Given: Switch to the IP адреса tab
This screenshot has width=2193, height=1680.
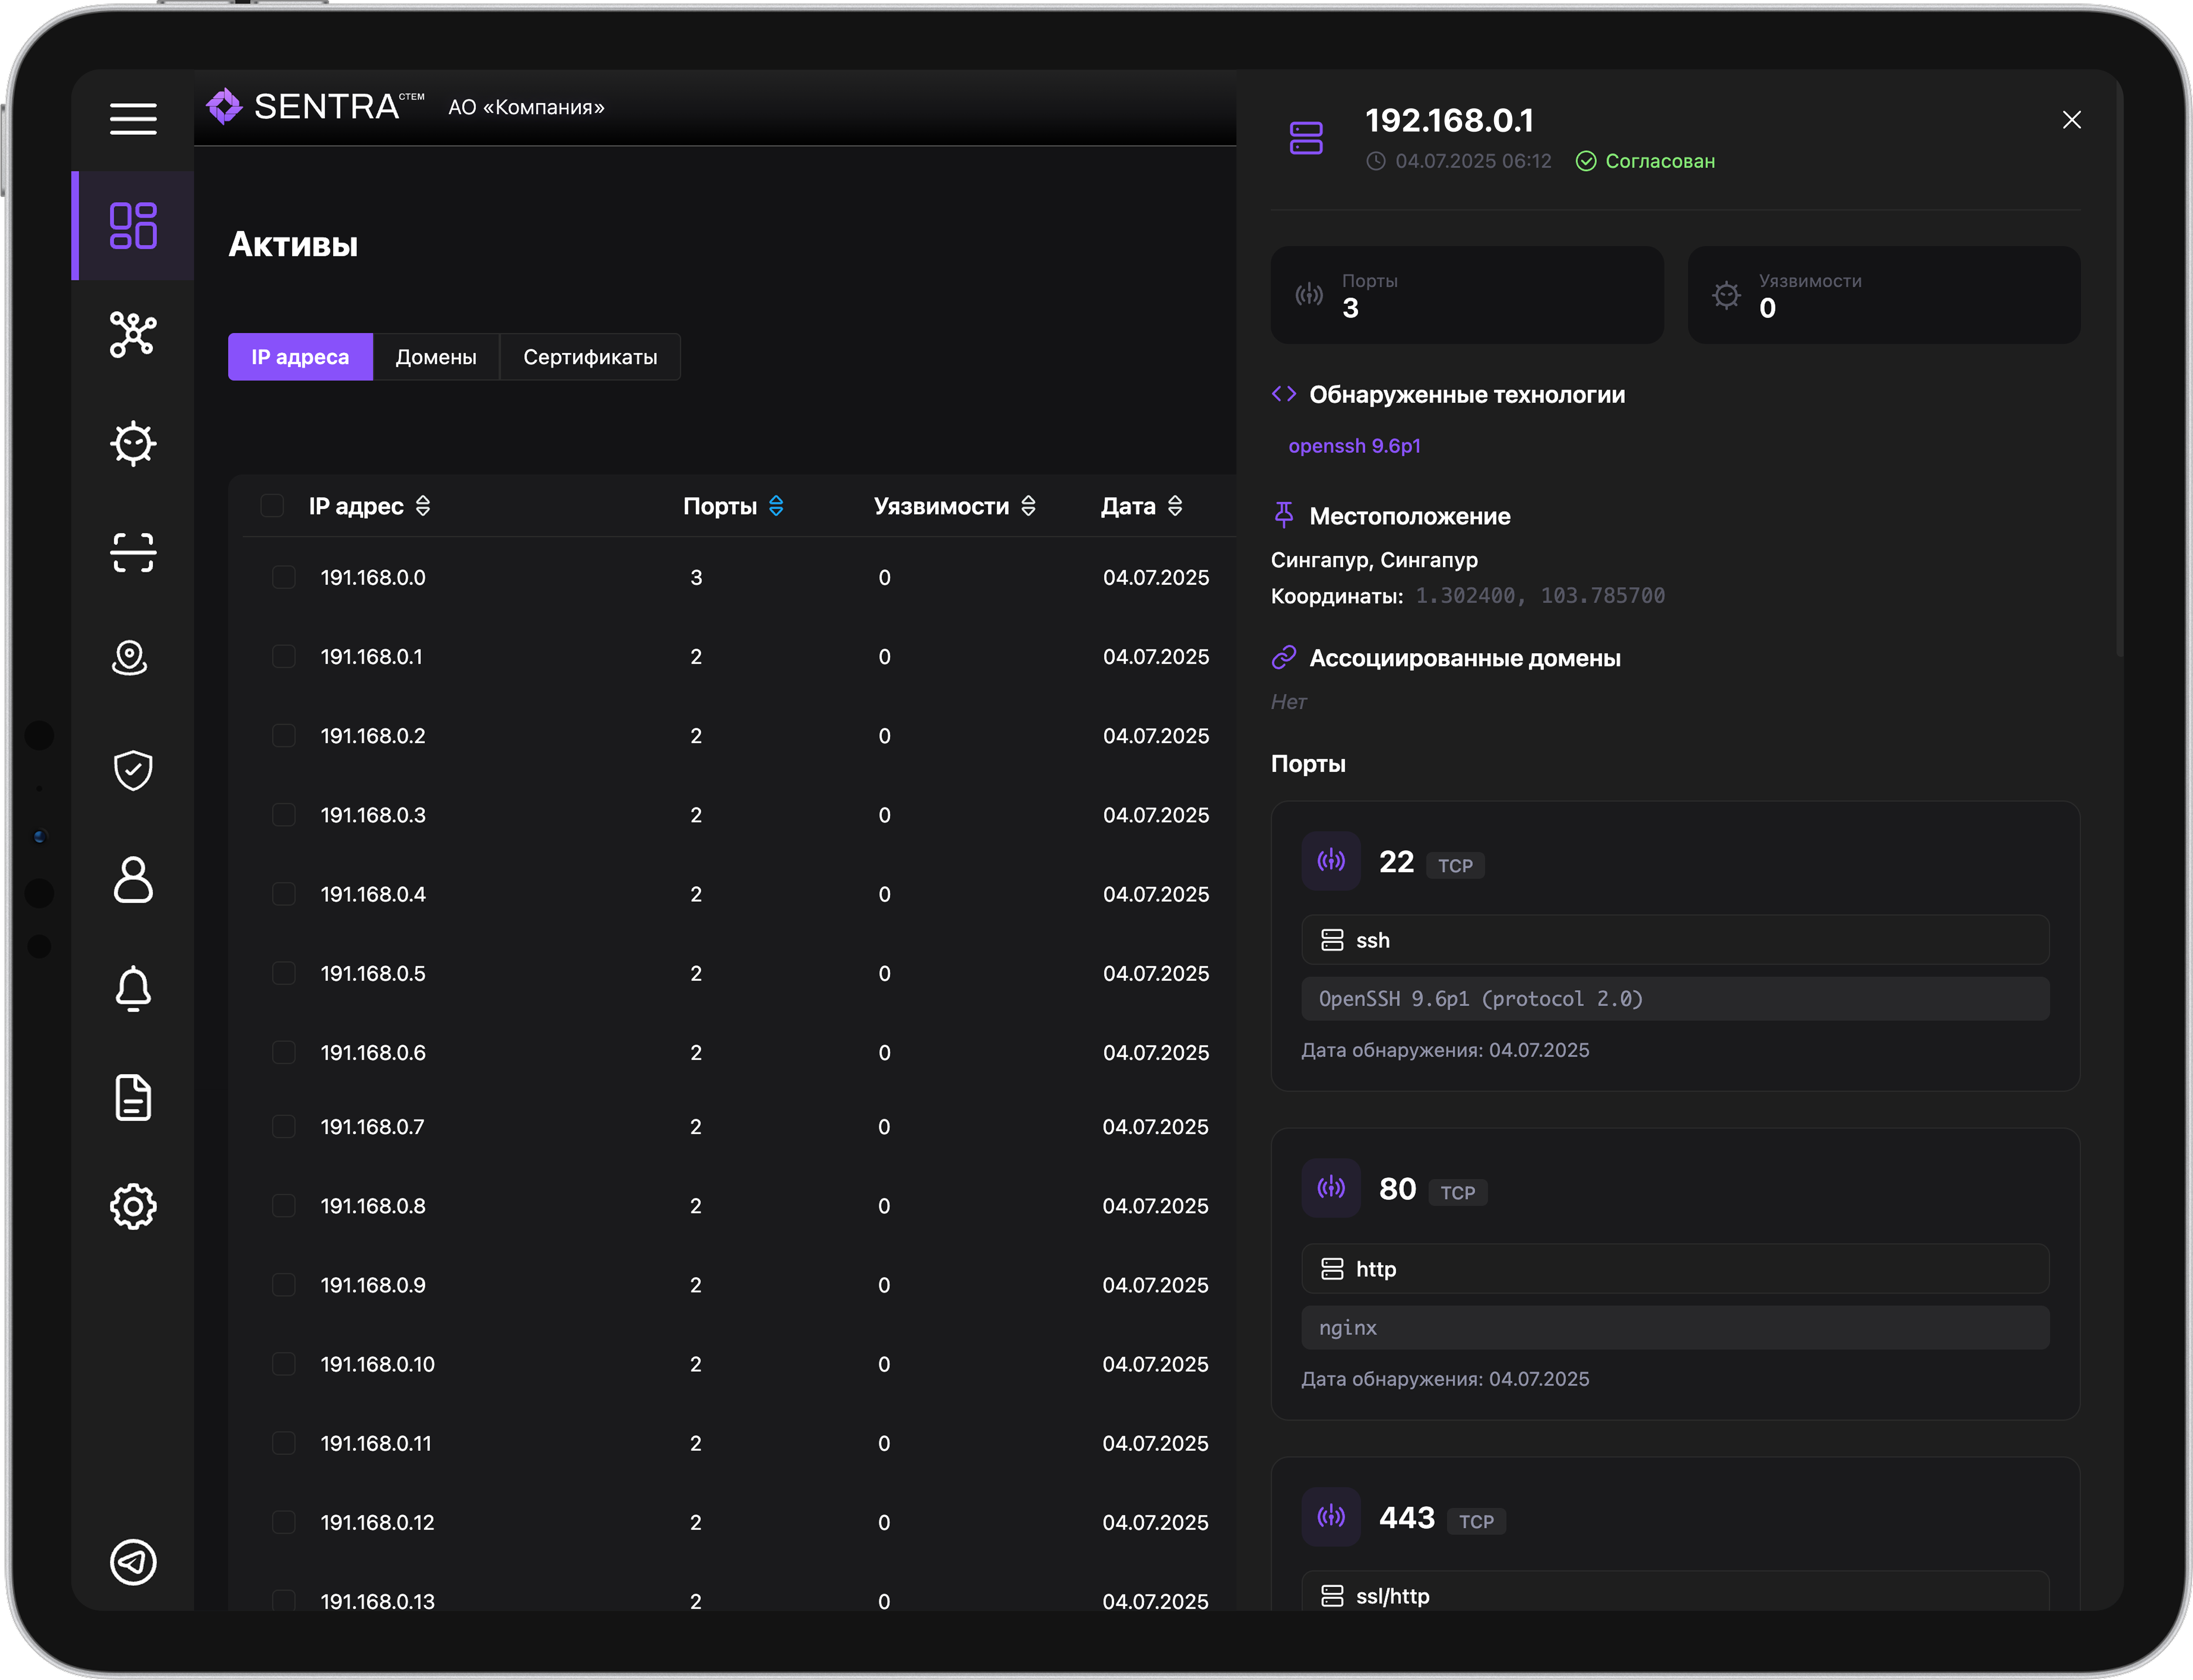Looking at the screenshot, I should (300, 357).
